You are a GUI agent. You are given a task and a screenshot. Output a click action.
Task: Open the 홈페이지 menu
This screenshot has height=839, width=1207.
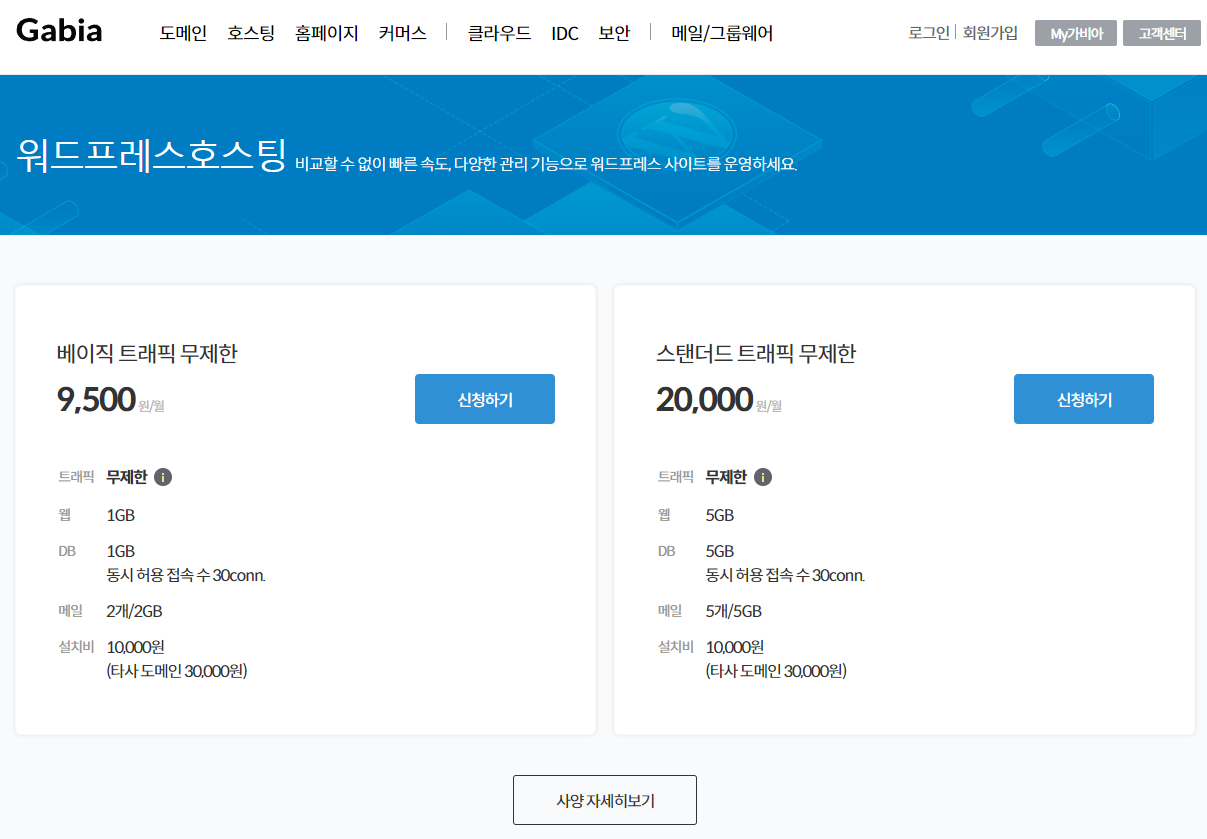(x=327, y=32)
